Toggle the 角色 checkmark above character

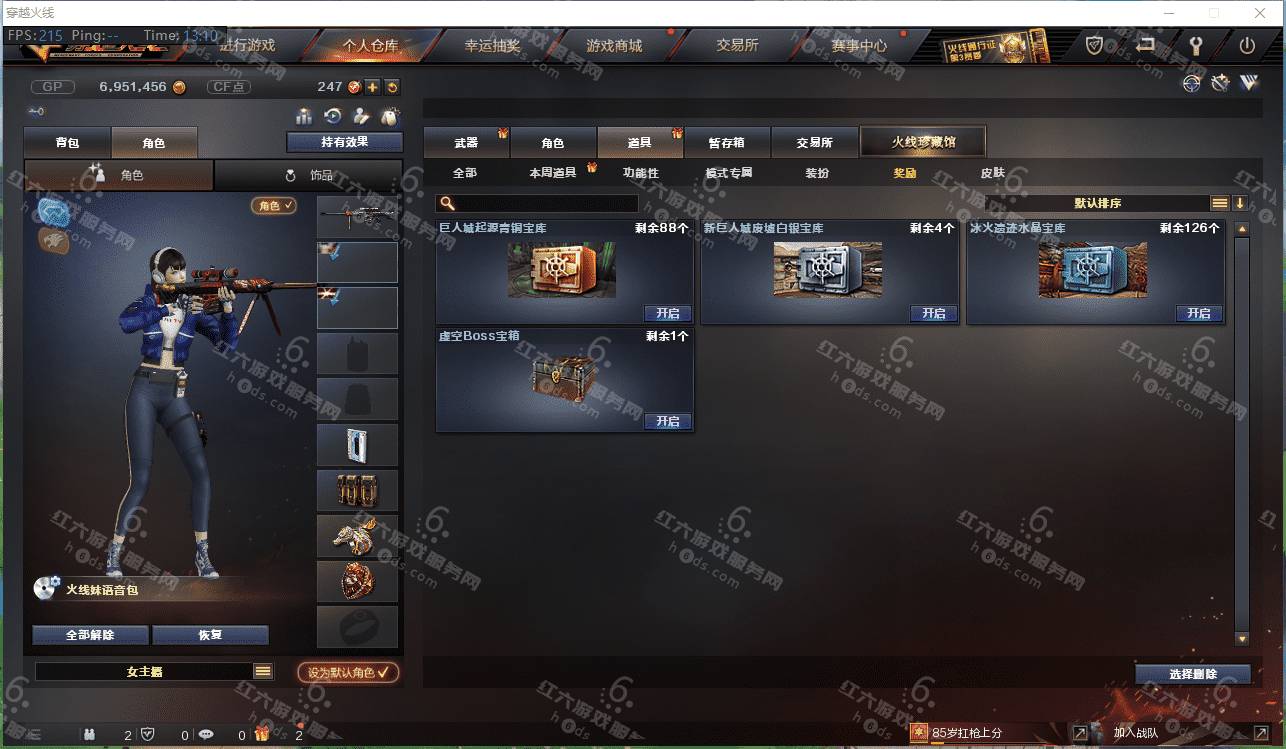click(x=274, y=205)
